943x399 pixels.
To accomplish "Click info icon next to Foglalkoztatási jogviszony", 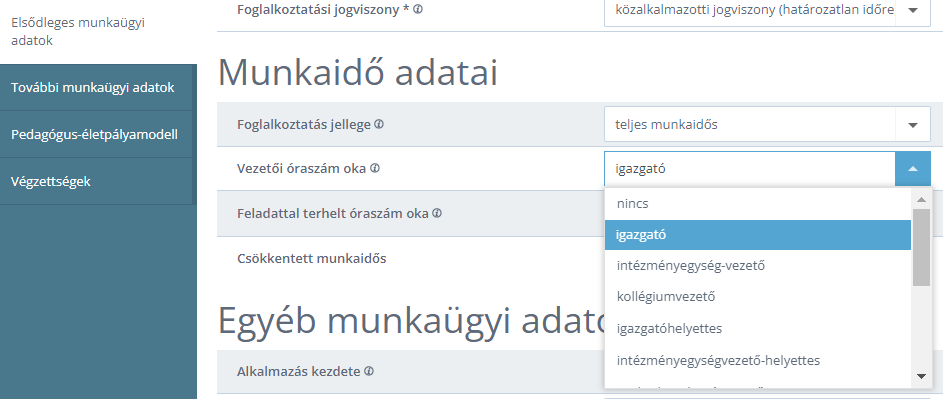I will 418,9.
